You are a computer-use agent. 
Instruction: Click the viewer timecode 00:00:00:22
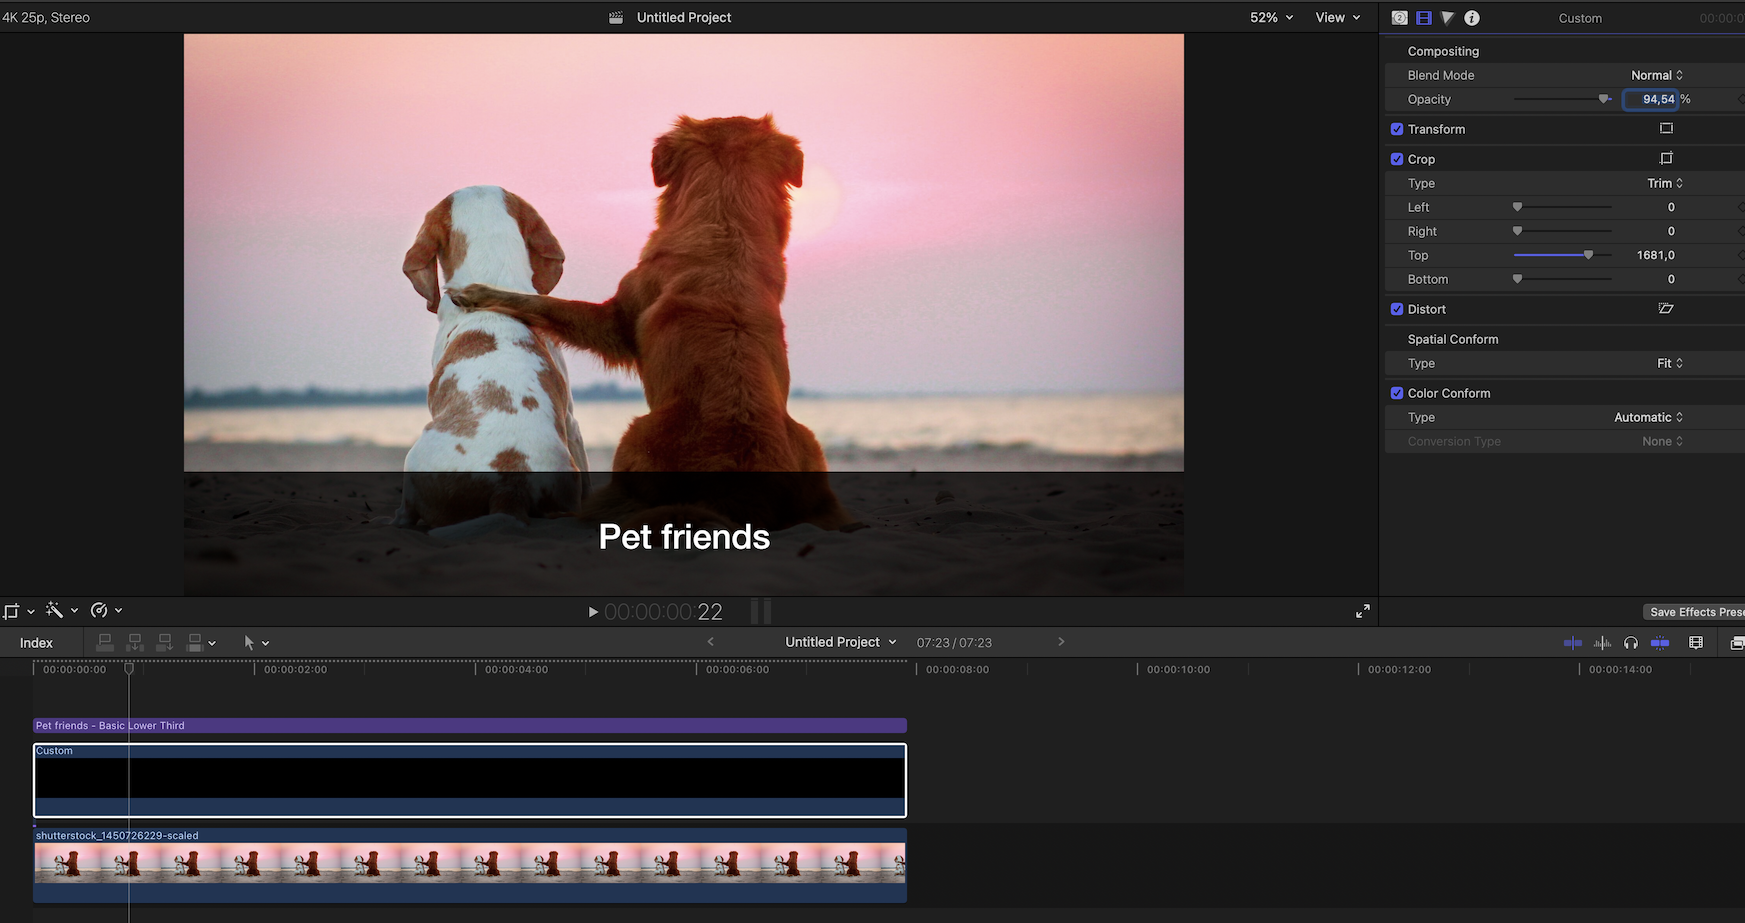tap(663, 611)
